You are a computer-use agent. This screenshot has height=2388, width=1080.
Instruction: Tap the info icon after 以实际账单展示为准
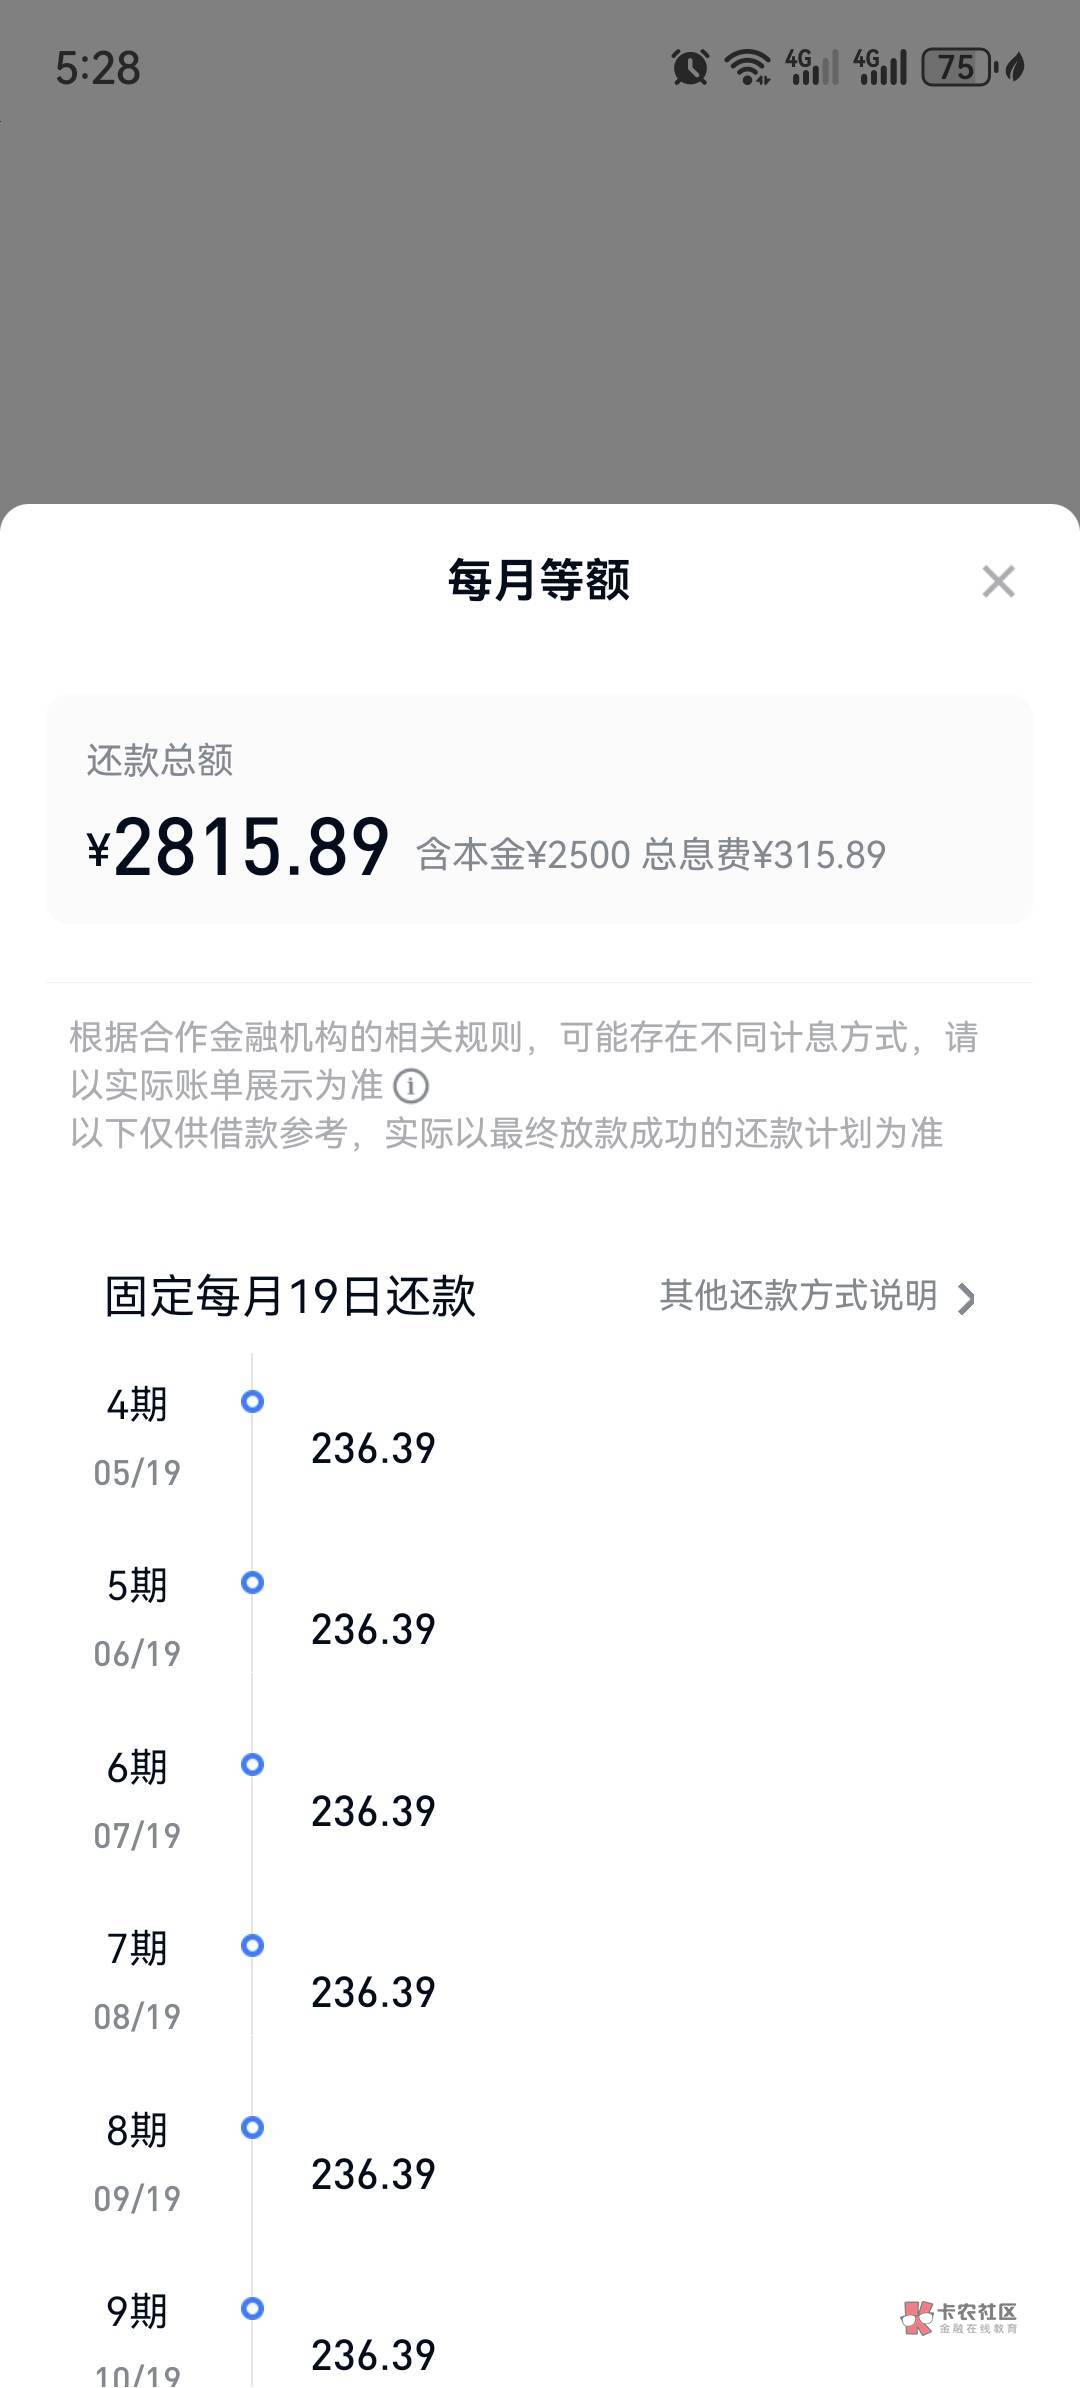point(411,1086)
